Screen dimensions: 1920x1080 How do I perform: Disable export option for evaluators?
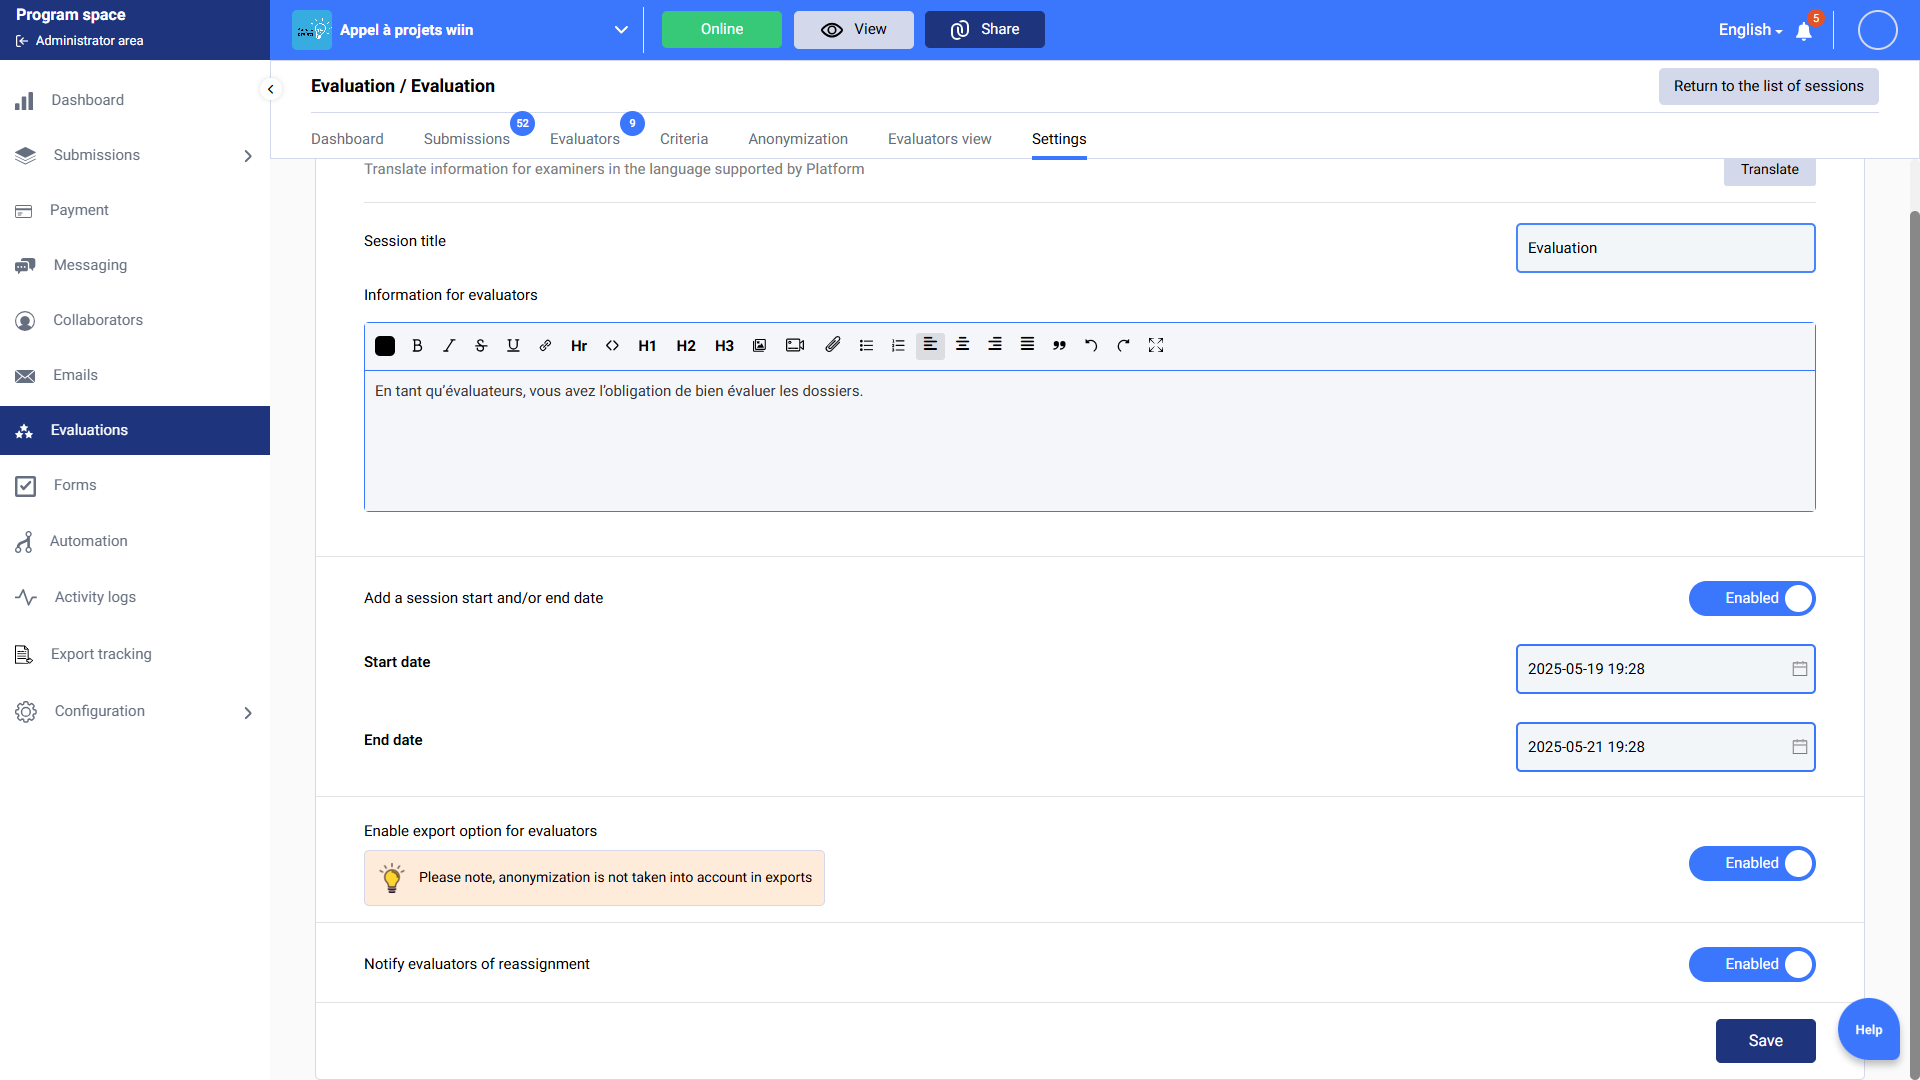(x=1752, y=863)
